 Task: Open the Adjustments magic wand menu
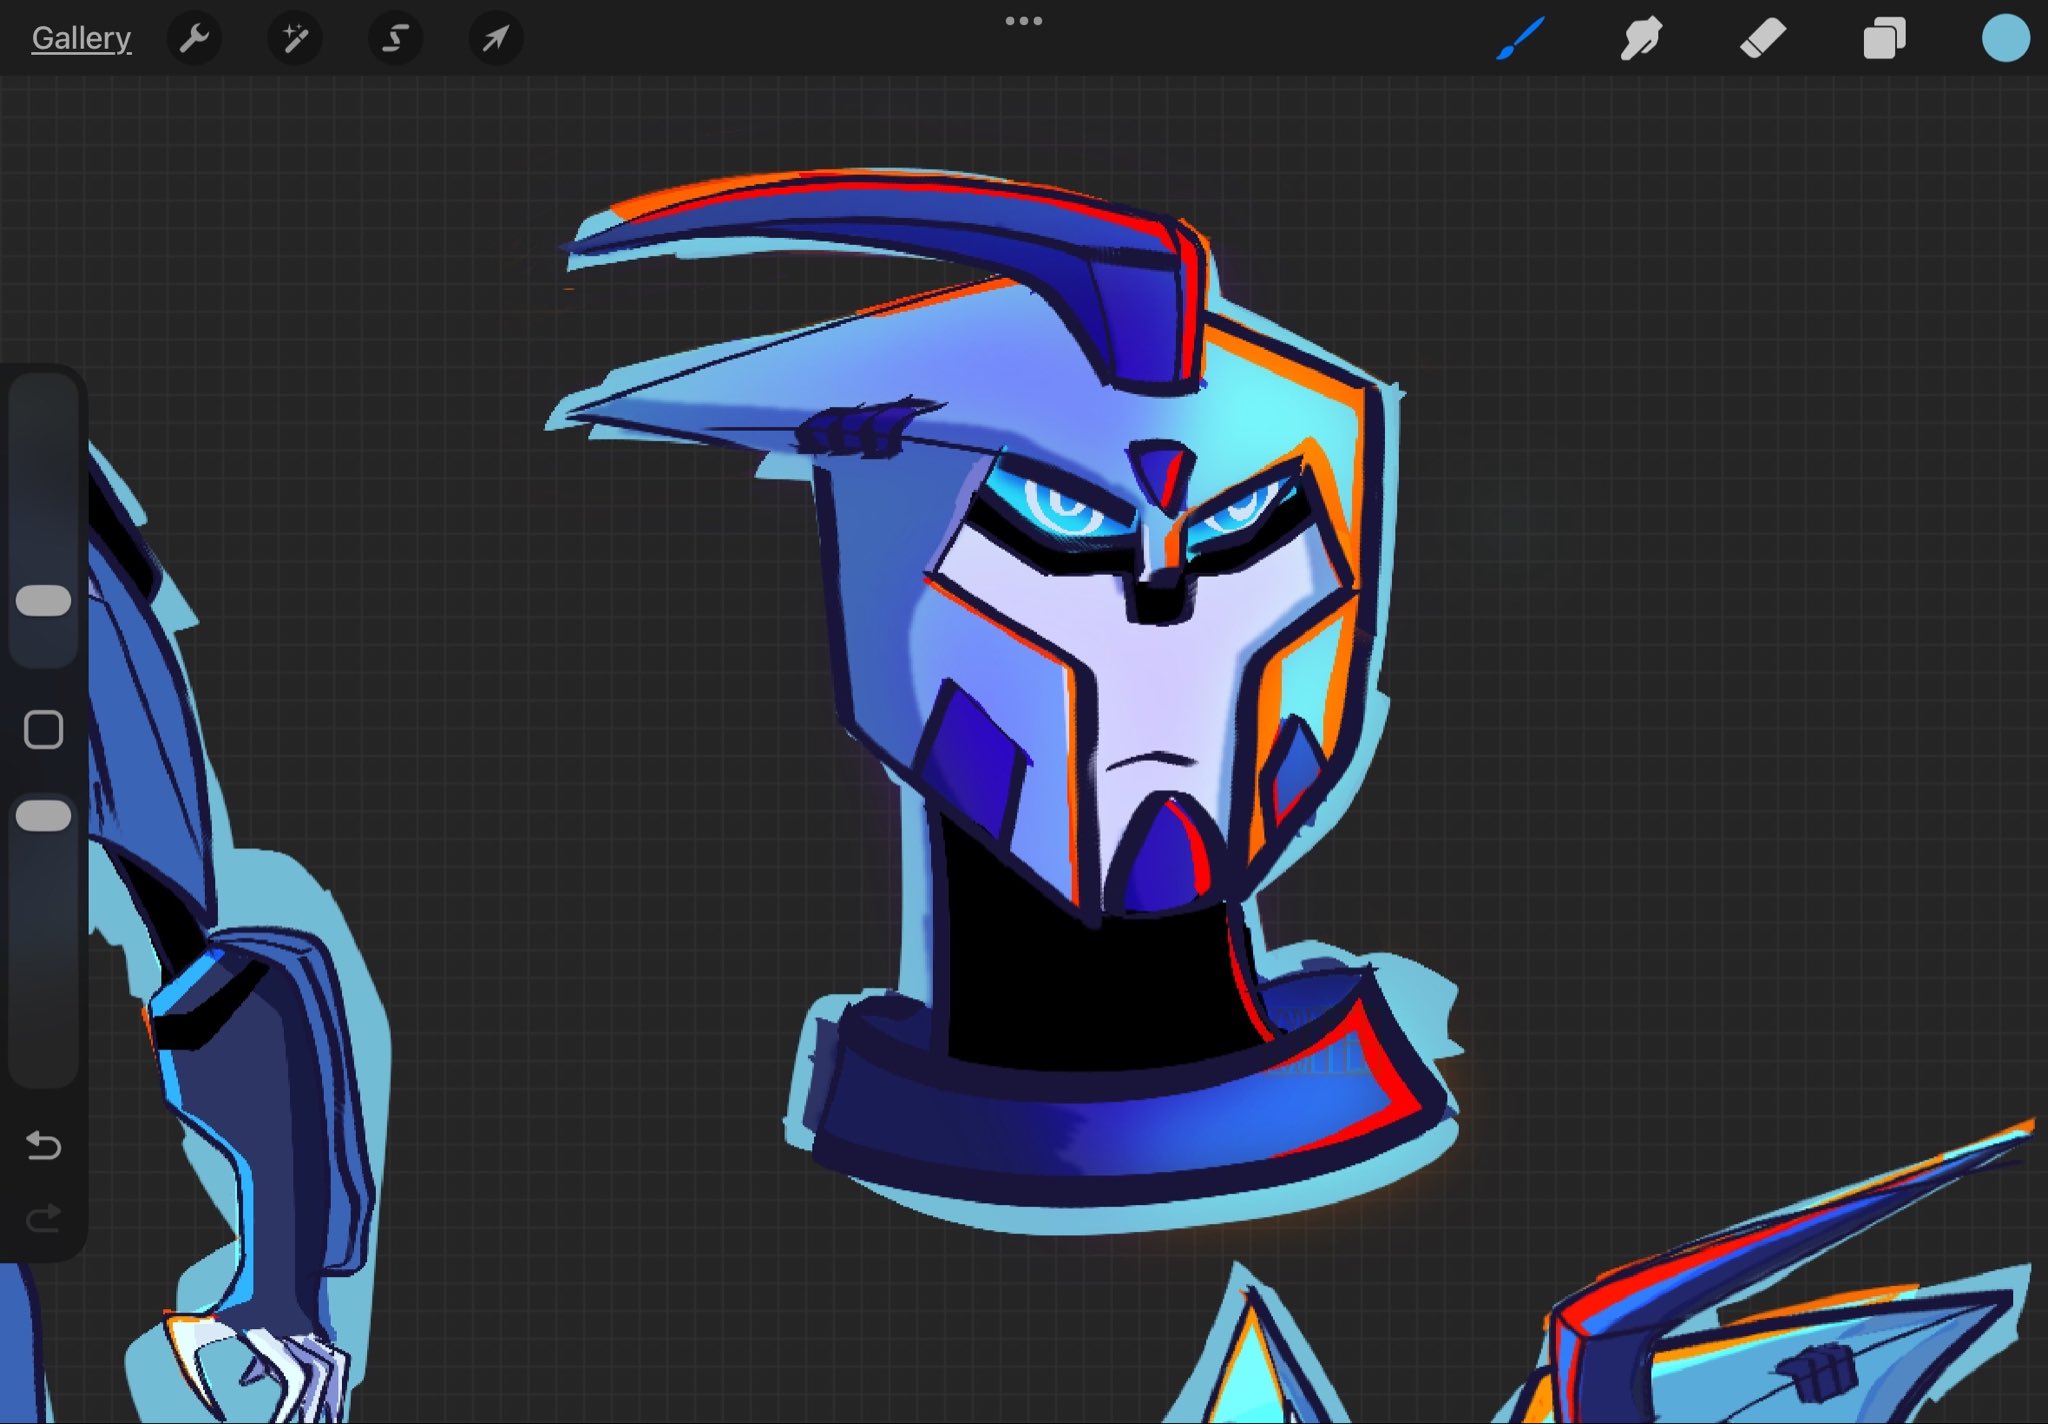click(295, 39)
